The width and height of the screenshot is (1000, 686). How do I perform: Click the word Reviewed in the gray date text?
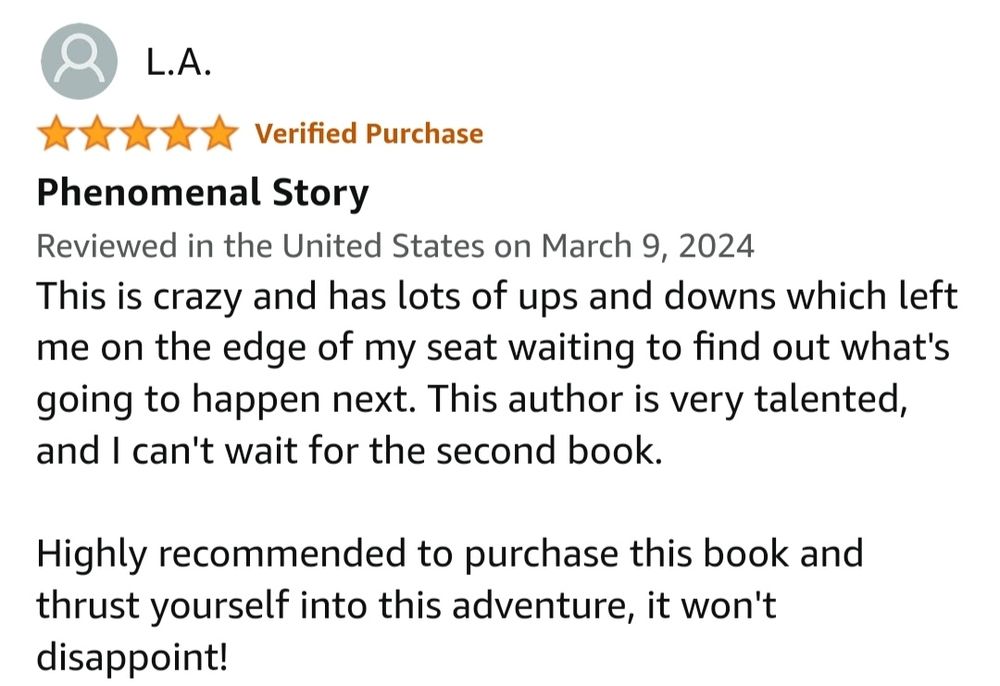107,246
